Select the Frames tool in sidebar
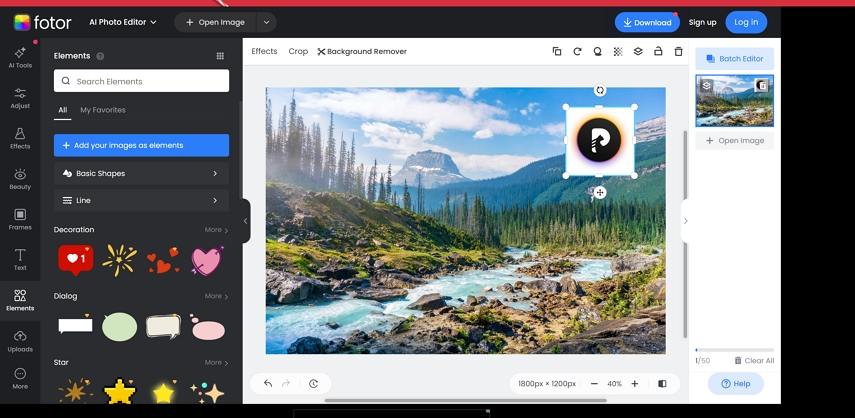 click(20, 219)
